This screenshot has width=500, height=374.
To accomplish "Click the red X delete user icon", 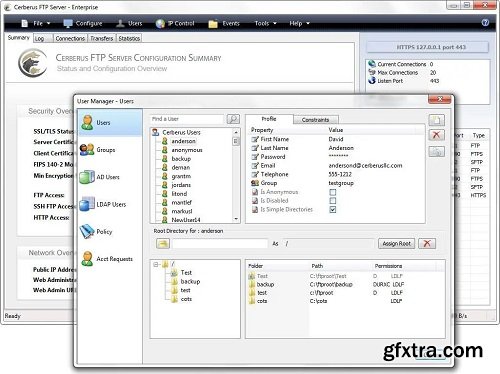I will [x=437, y=135].
